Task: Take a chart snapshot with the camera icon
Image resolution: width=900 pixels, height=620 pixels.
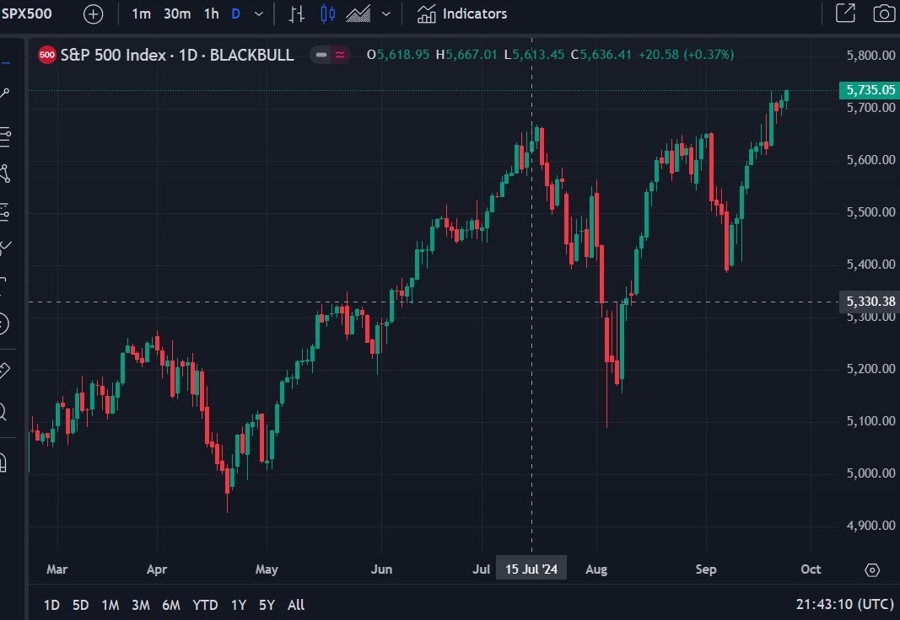Action: click(882, 13)
